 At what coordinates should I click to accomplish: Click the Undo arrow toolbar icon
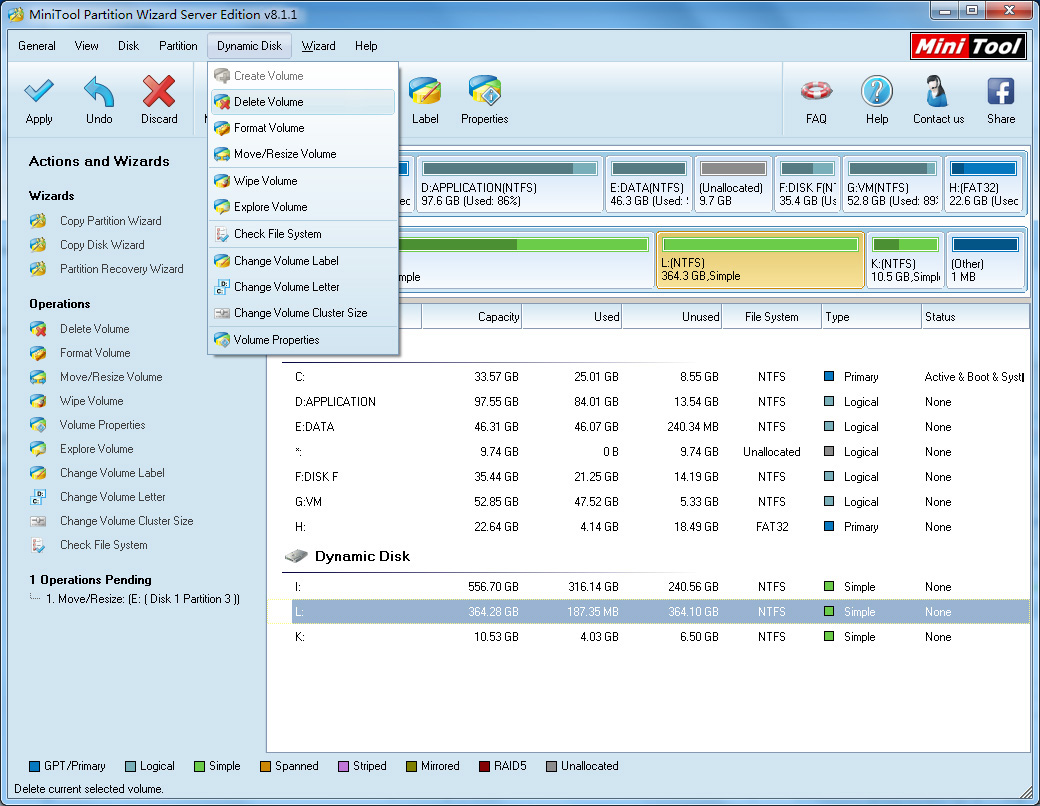point(99,92)
